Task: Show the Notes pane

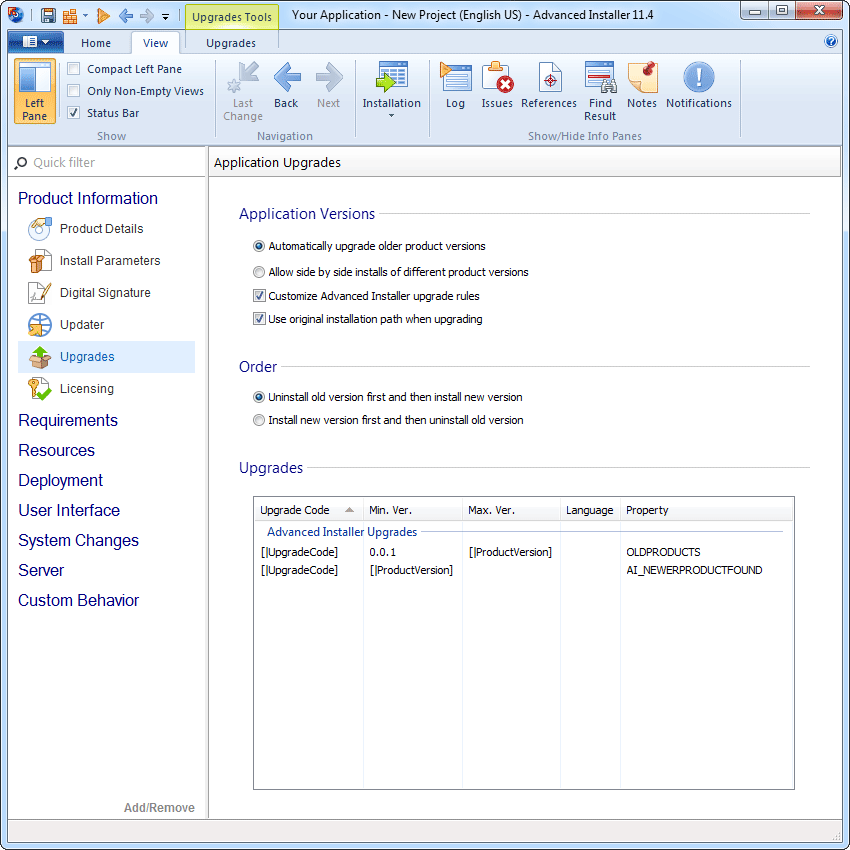Action: pos(642,85)
